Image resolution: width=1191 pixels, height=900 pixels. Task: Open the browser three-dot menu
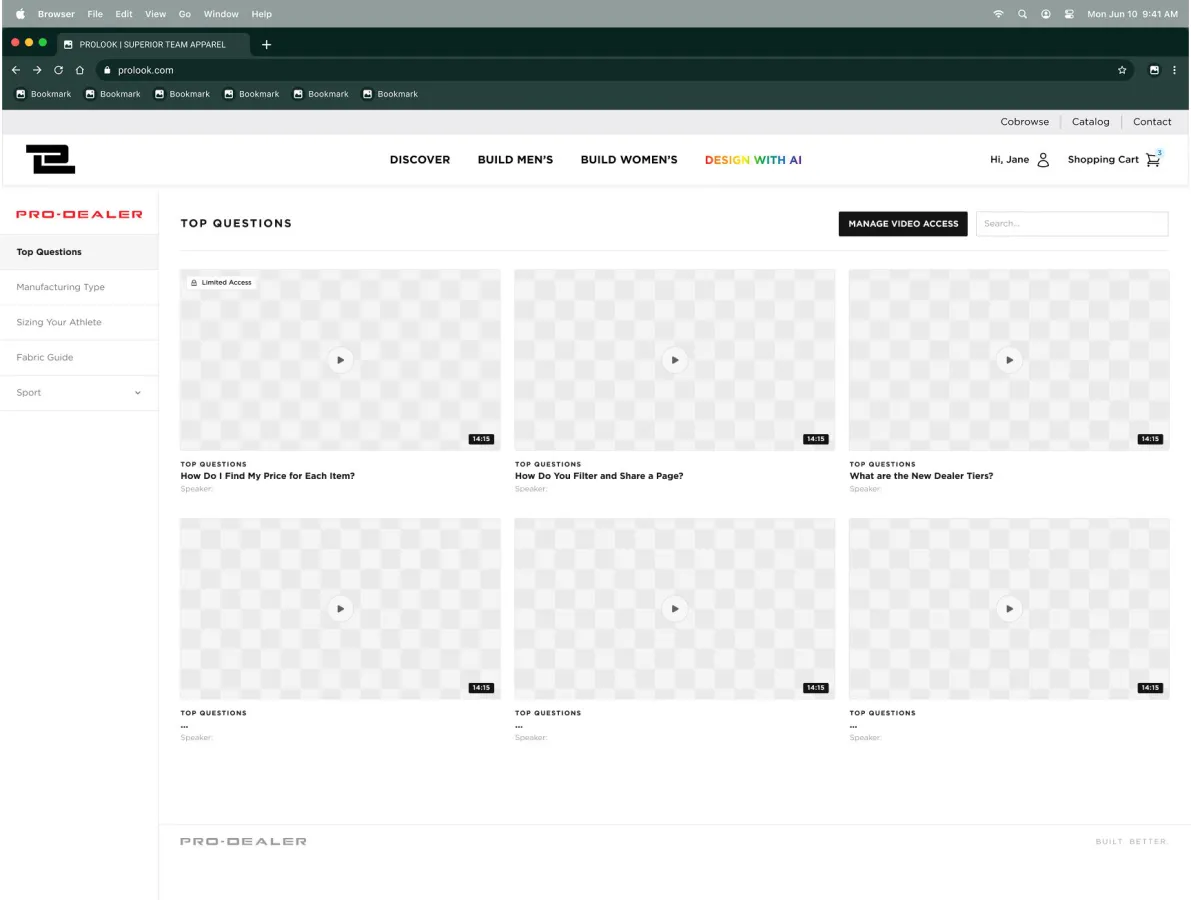pyautogui.click(x=1174, y=70)
